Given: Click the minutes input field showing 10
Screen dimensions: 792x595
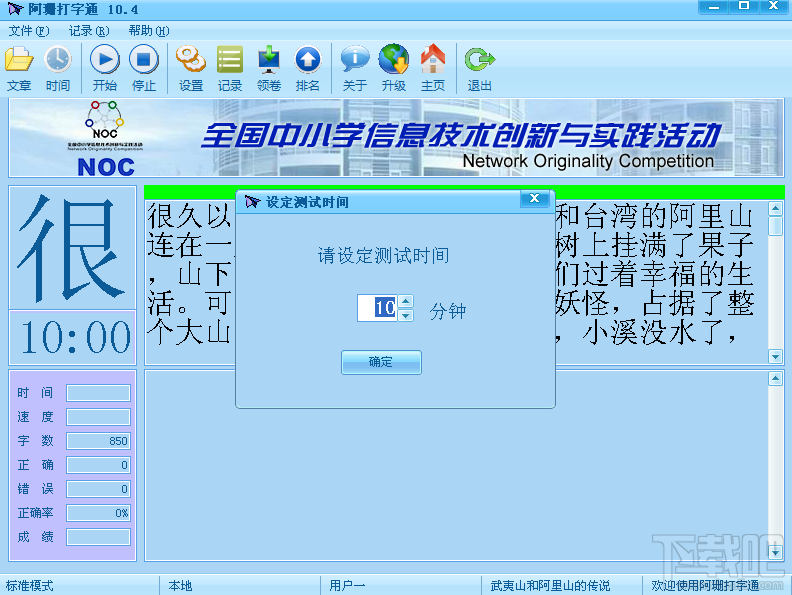Looking at the screenshot, I should pyautogui.click(x=377, y=308).
